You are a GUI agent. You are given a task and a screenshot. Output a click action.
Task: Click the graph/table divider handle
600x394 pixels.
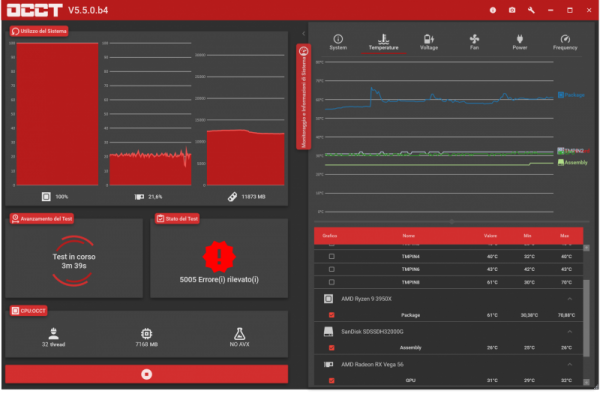point(452,221)
